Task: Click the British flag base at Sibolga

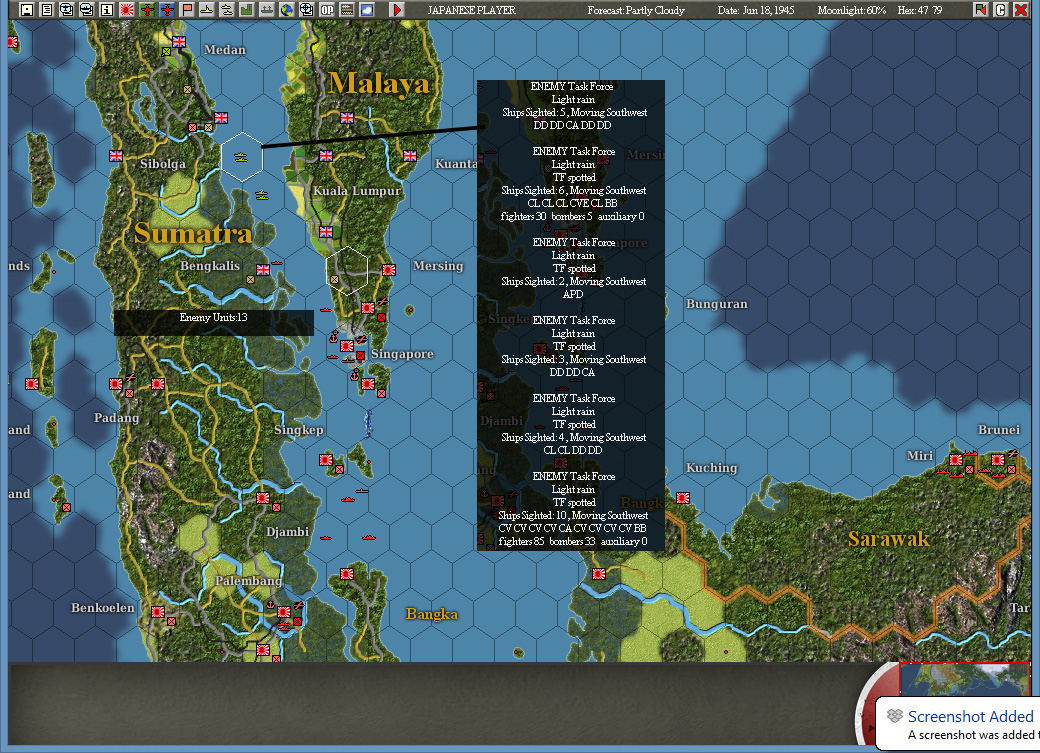Action: tap(116, 156)
